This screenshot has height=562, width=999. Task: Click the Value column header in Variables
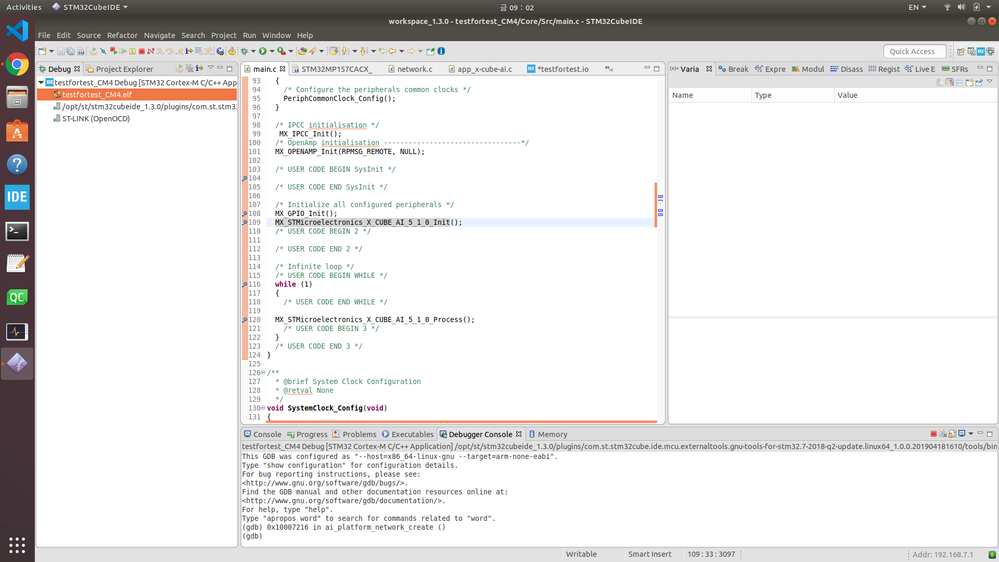pos(915,95)
